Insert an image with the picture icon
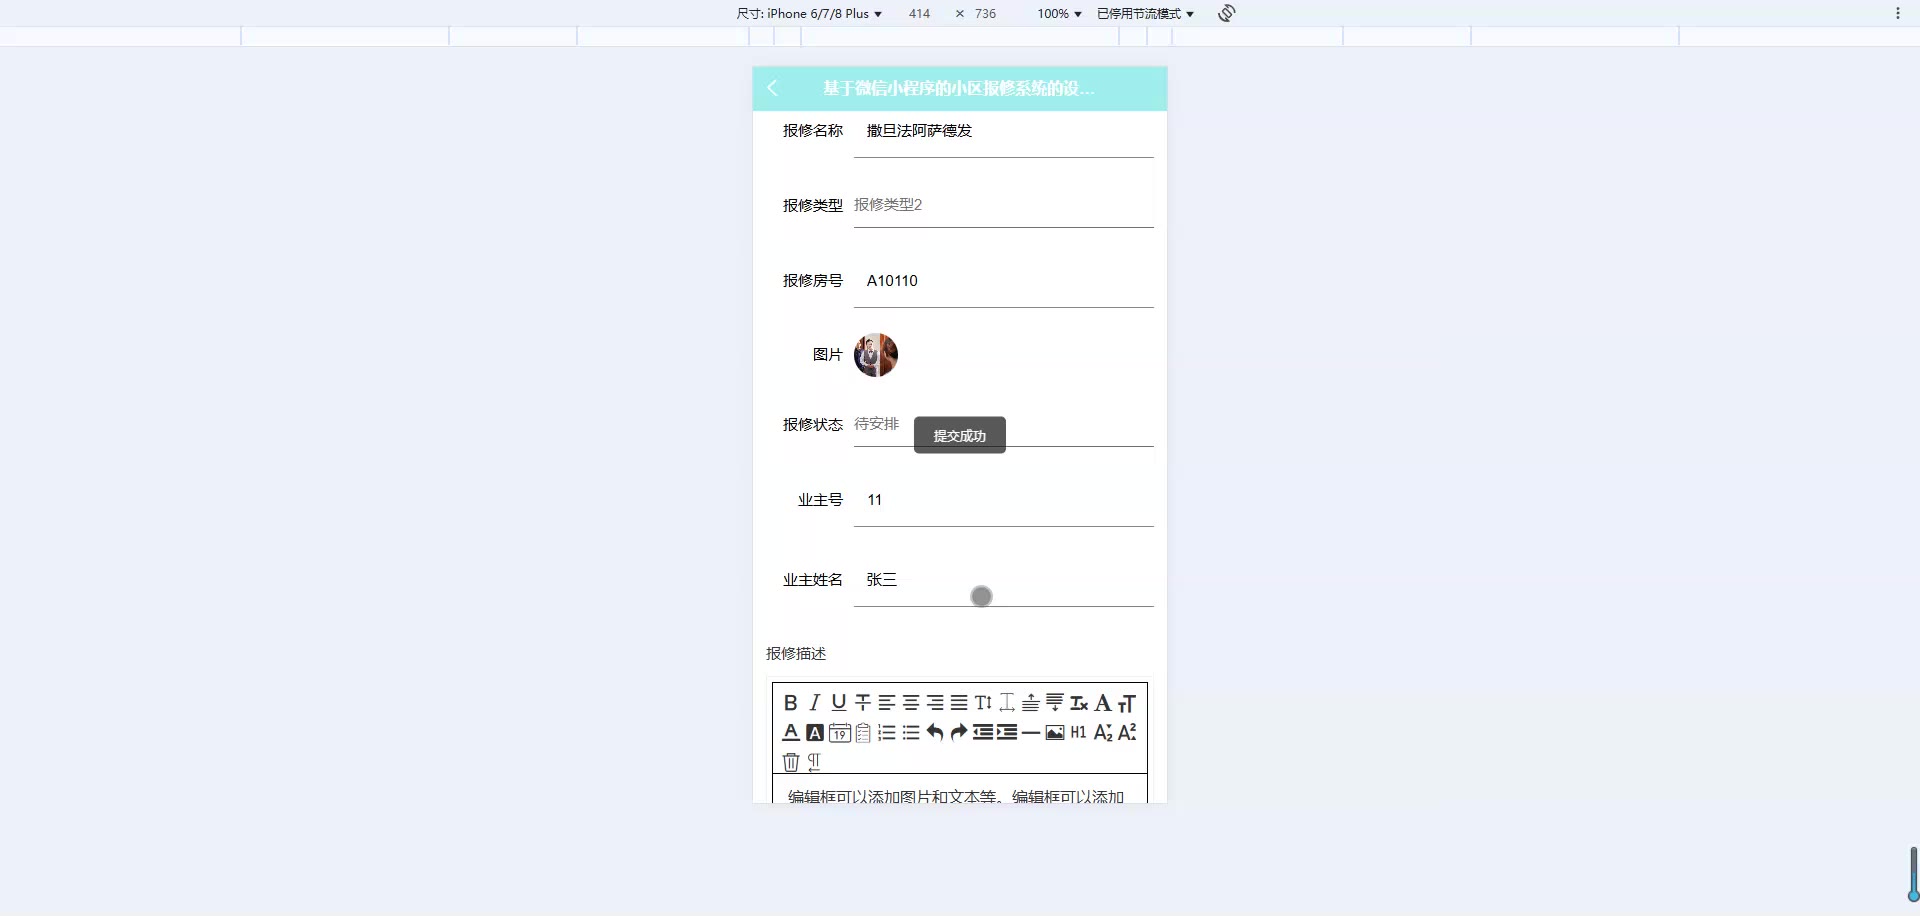 (x=1054, y=733)
